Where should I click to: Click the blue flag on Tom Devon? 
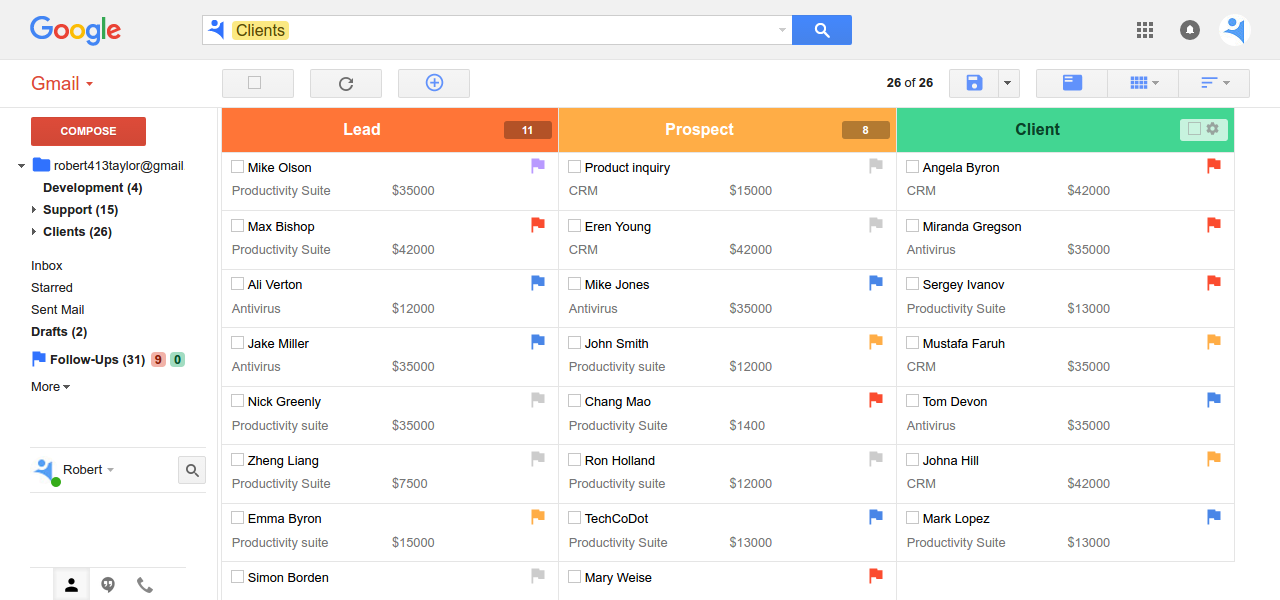pos(1214,400)
